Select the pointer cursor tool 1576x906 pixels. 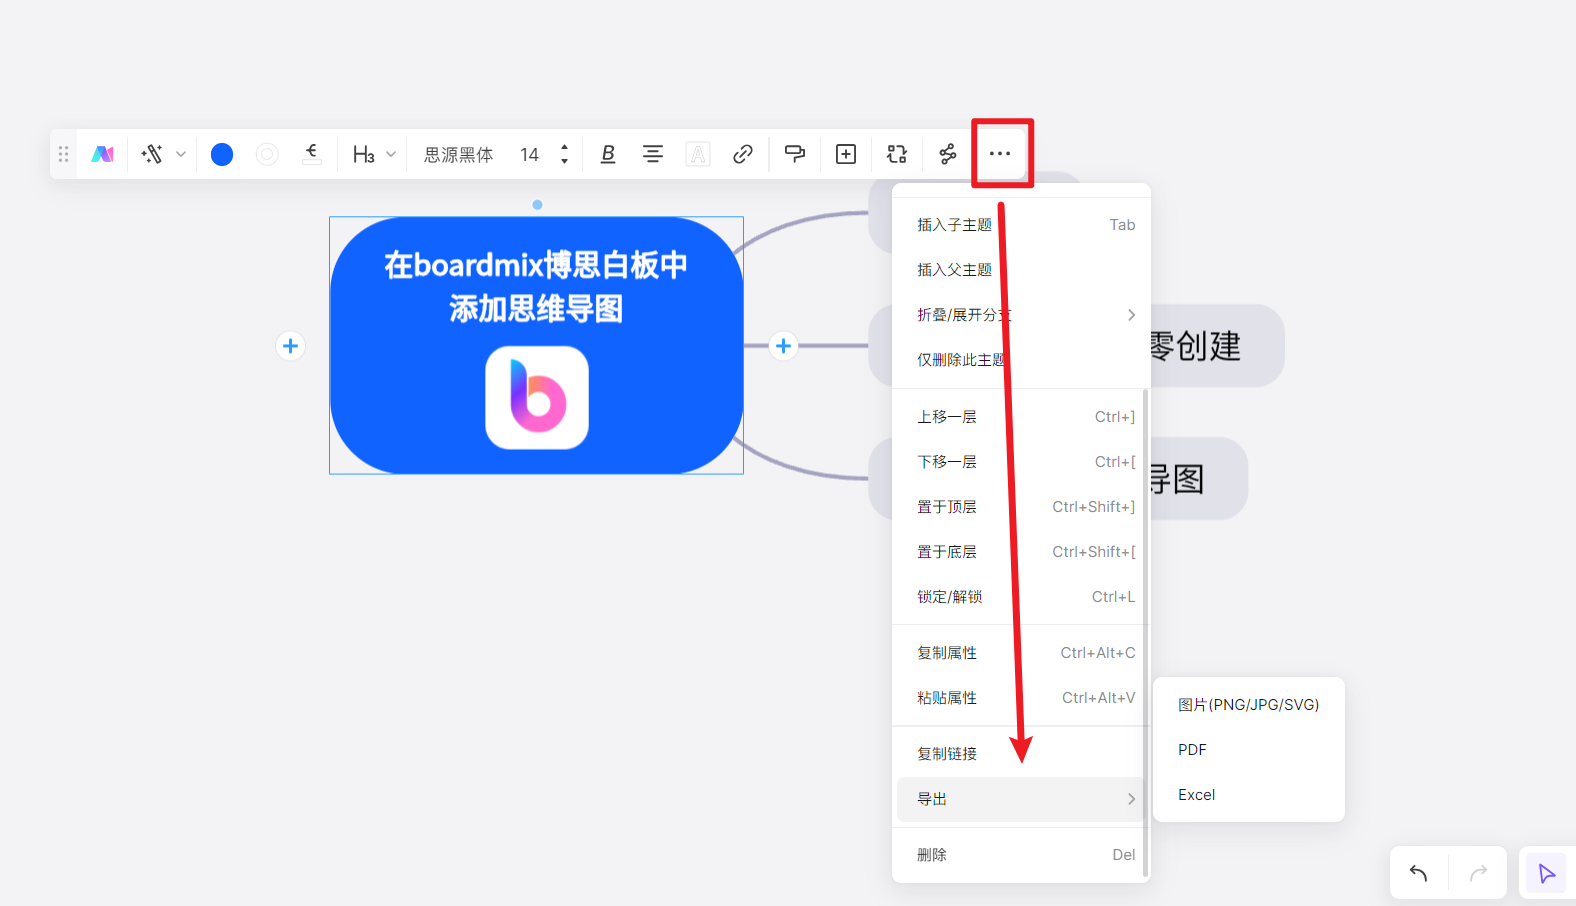click(1547, 874)
